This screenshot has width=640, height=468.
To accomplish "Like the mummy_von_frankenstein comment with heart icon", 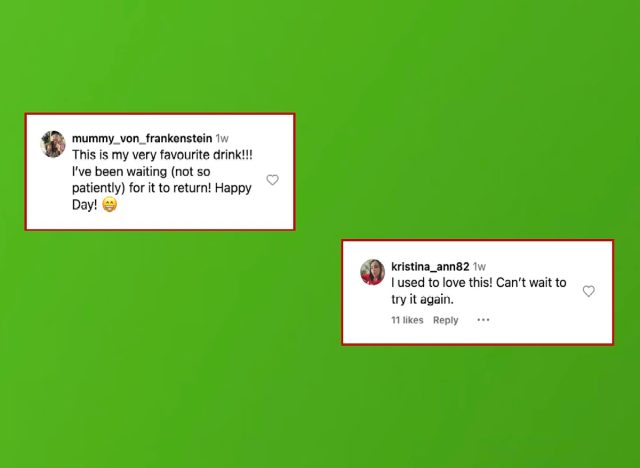I will [272, 180].
